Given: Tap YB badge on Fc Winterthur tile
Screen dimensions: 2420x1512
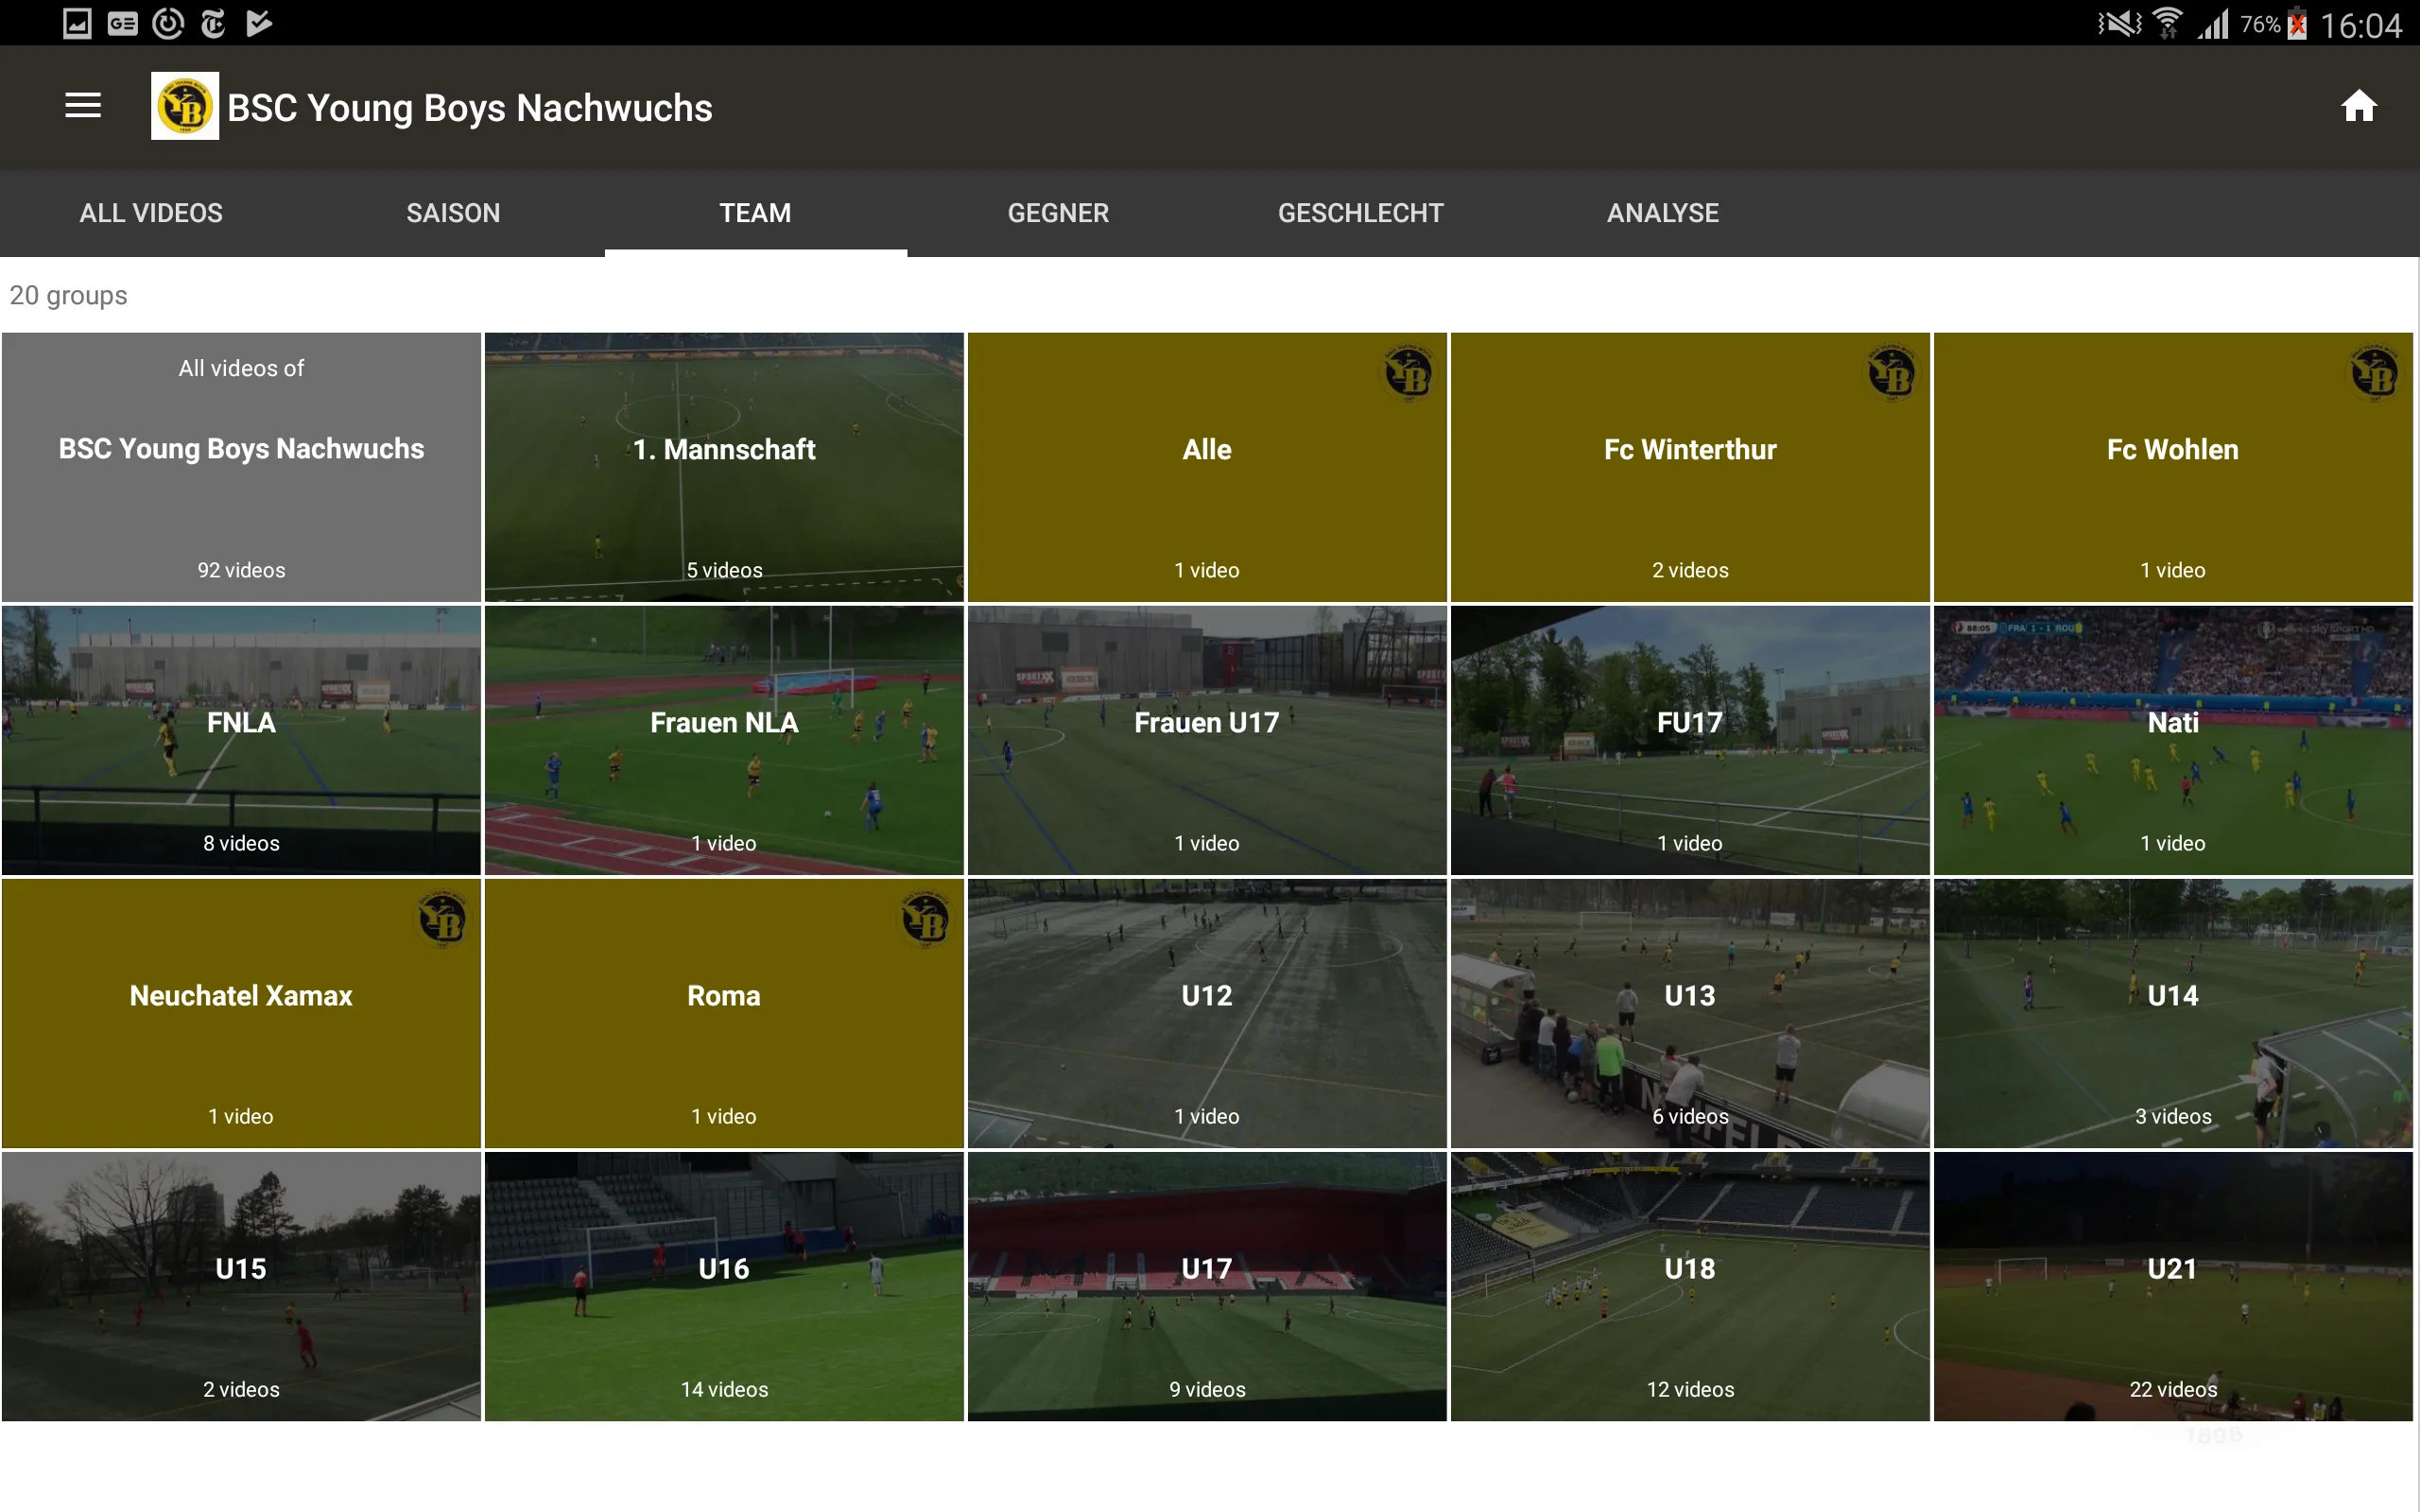Looking at the screenshot, I should click(x=1891, y=372).
